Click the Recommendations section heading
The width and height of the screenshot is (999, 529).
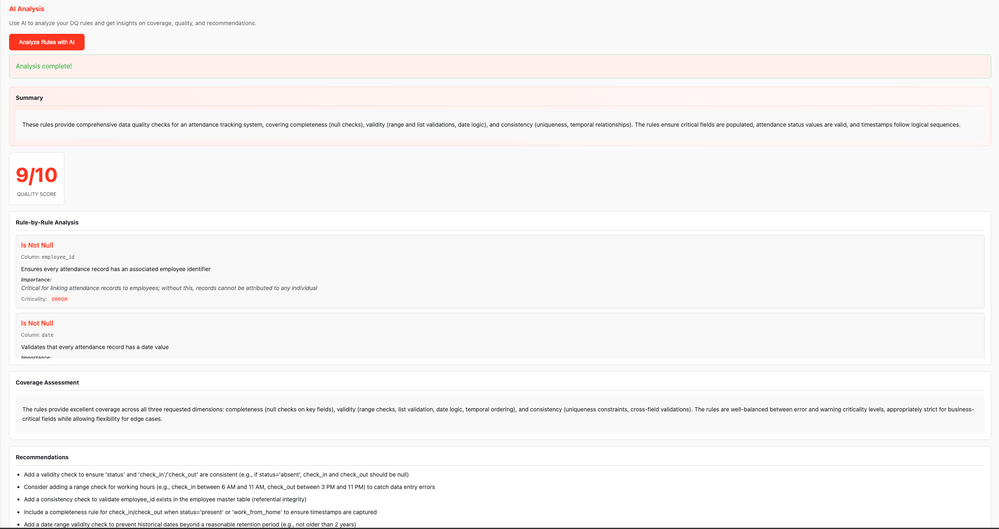click(x=42, y=457)
